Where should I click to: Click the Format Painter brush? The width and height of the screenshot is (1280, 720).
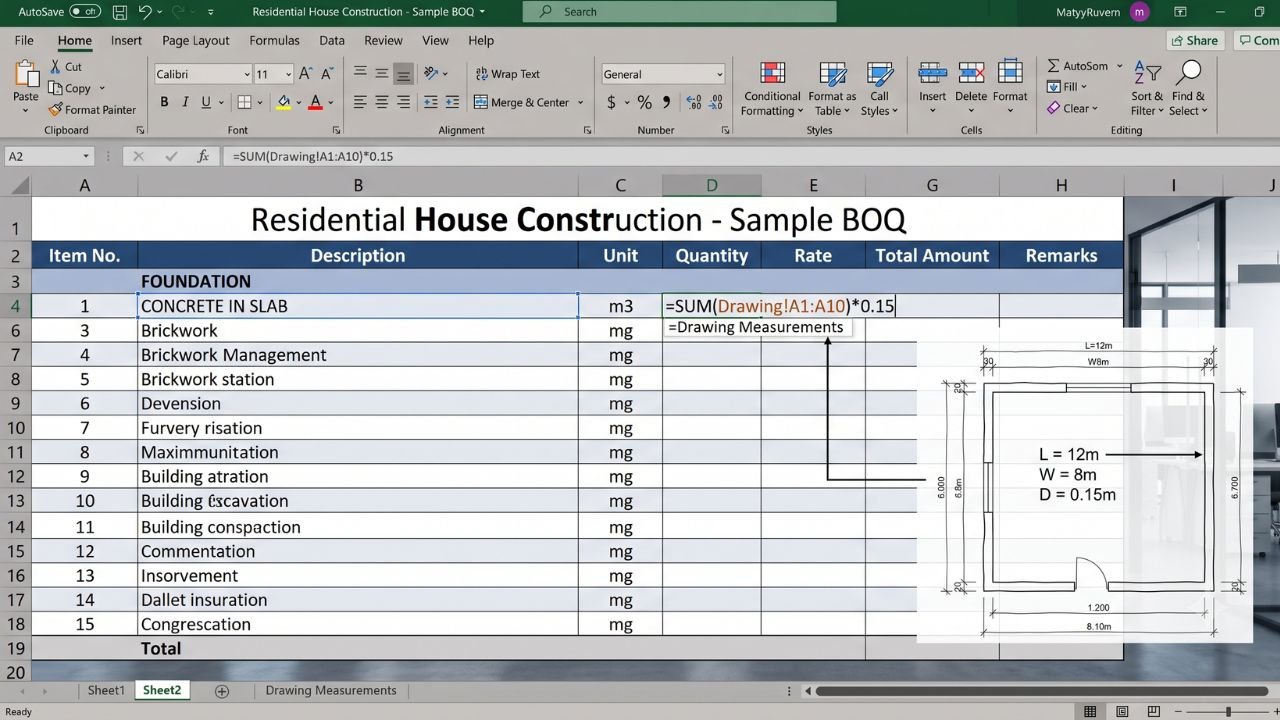54,110
